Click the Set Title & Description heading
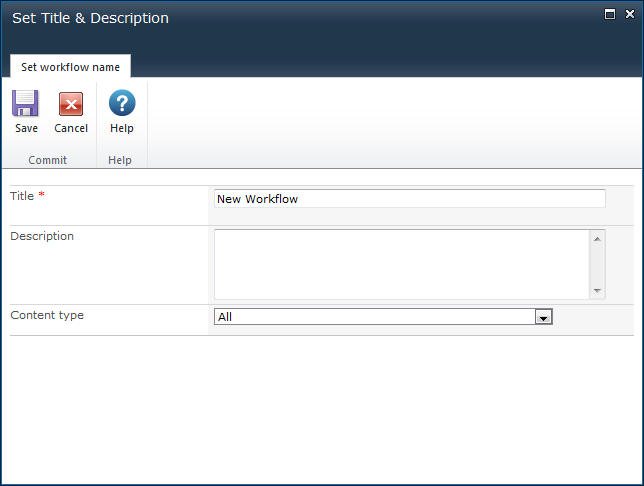 point(90,18)
